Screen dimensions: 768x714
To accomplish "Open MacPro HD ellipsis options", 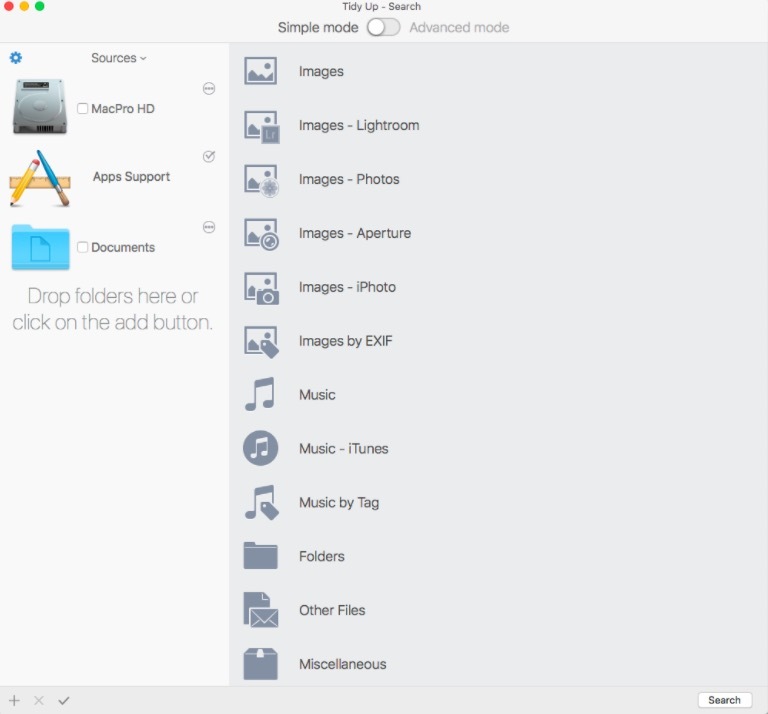I will [209, 89].
